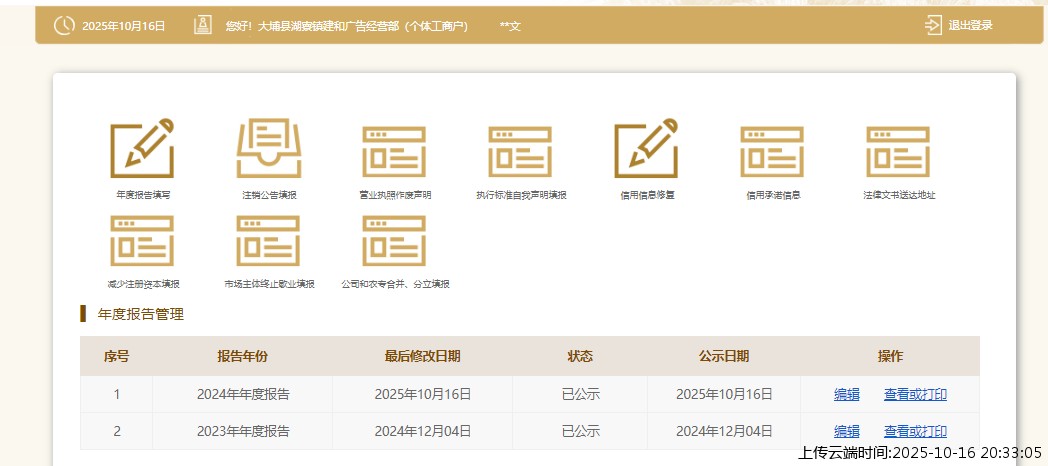Click the 信用承诺信息 icon
Viewport: 1048px width, 466px height.
(772, 151)
